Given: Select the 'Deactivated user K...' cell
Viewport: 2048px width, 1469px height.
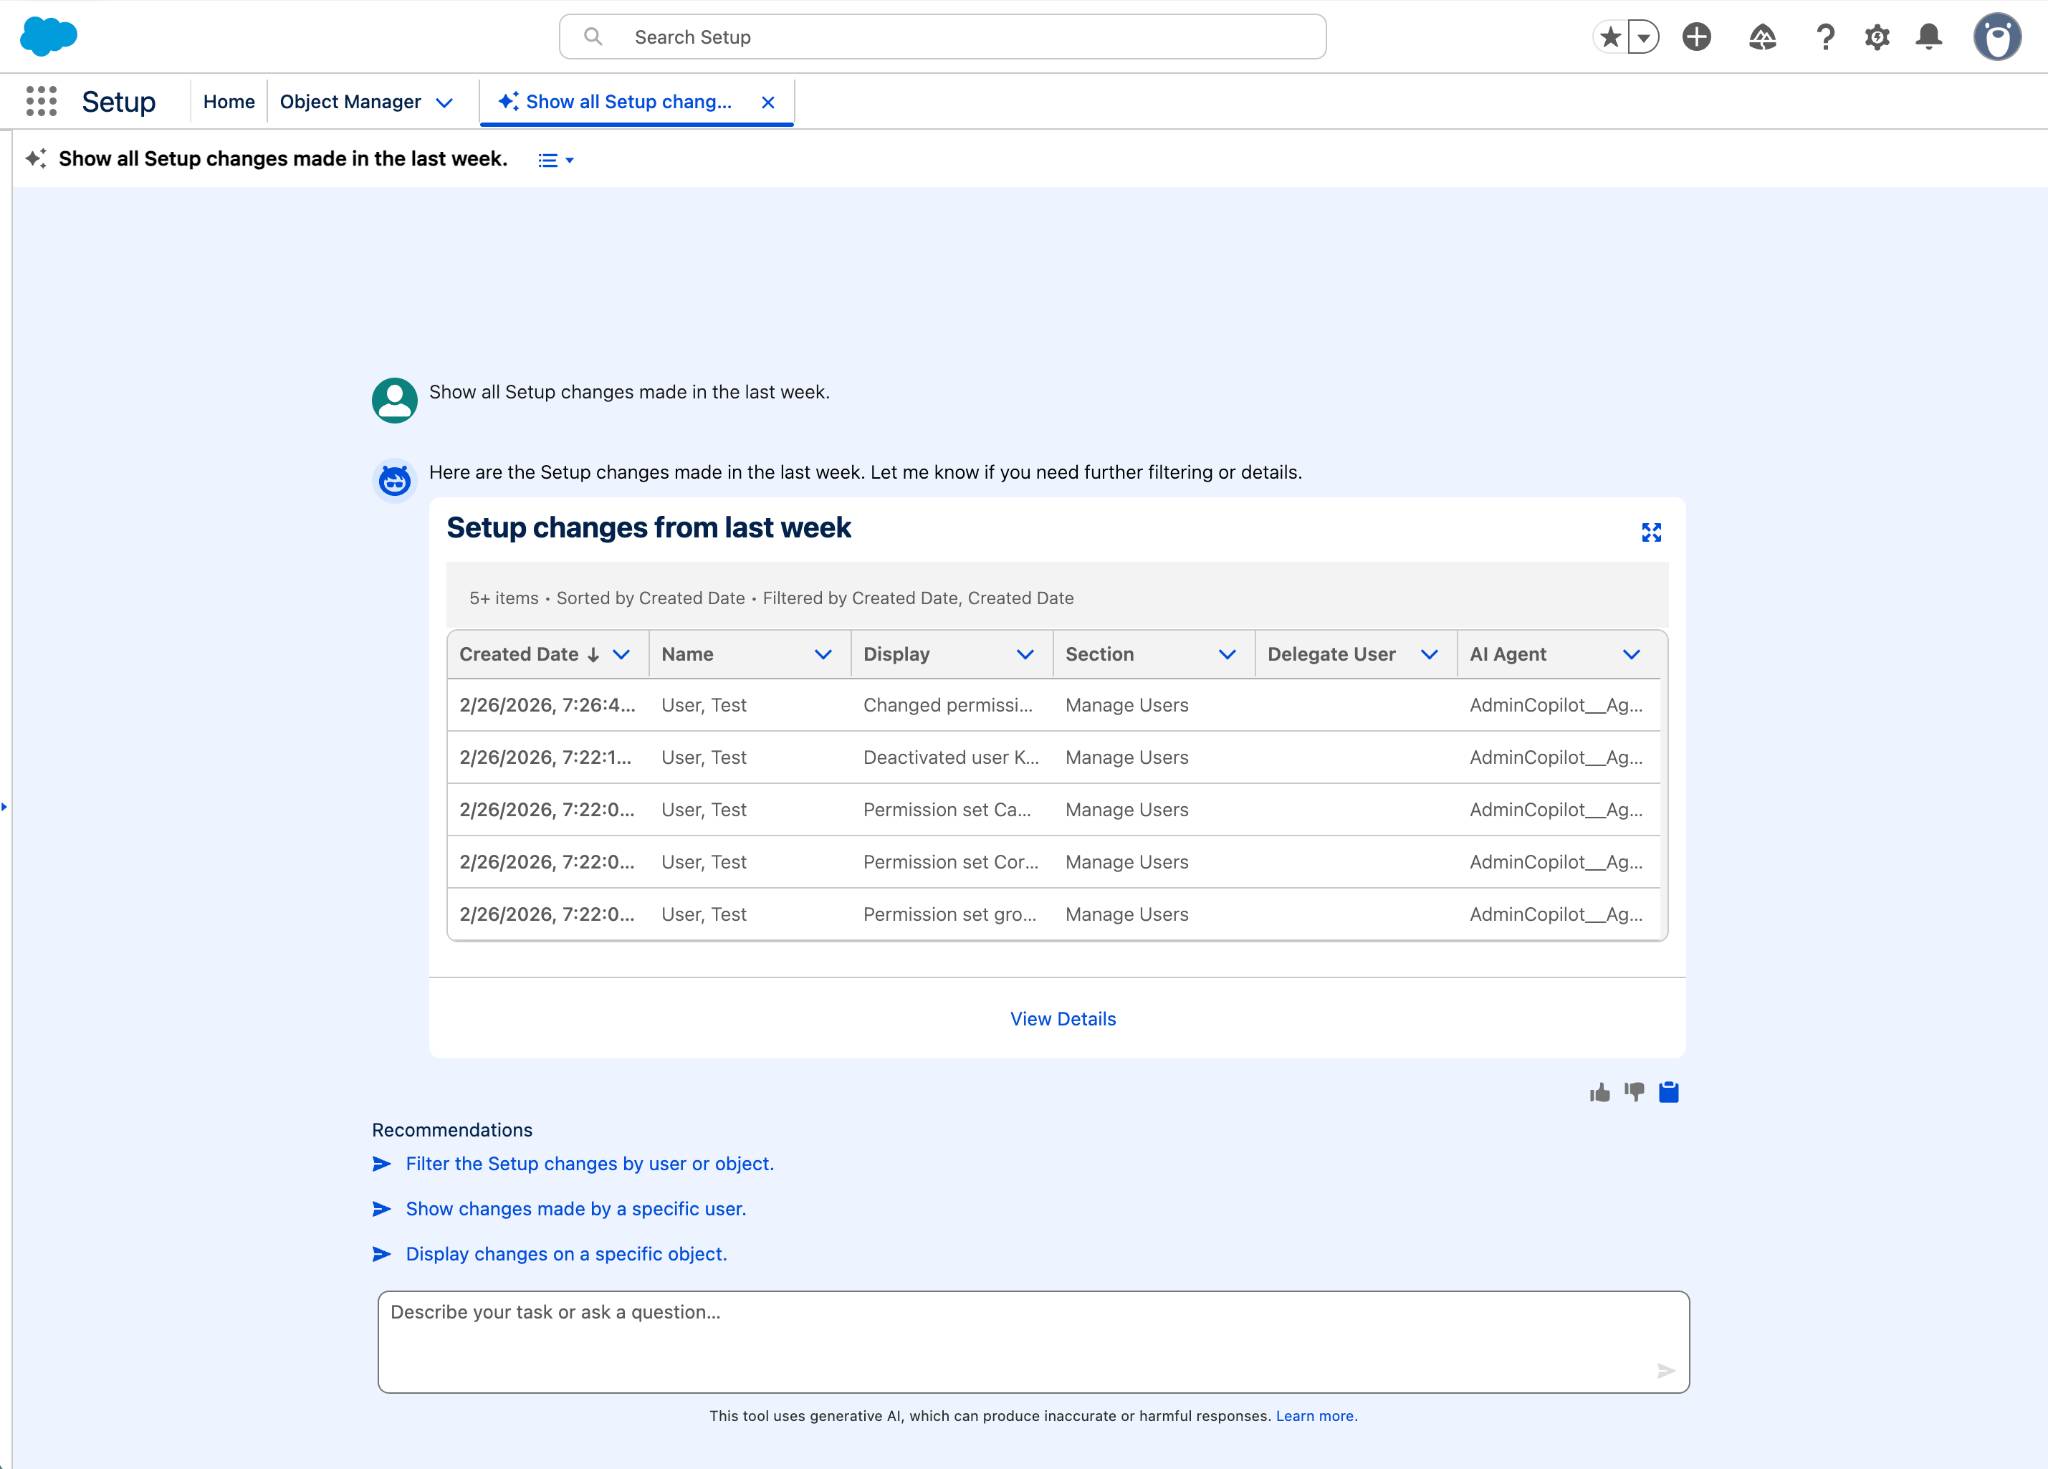Looking at the screenshot, I should coord(951,757).
